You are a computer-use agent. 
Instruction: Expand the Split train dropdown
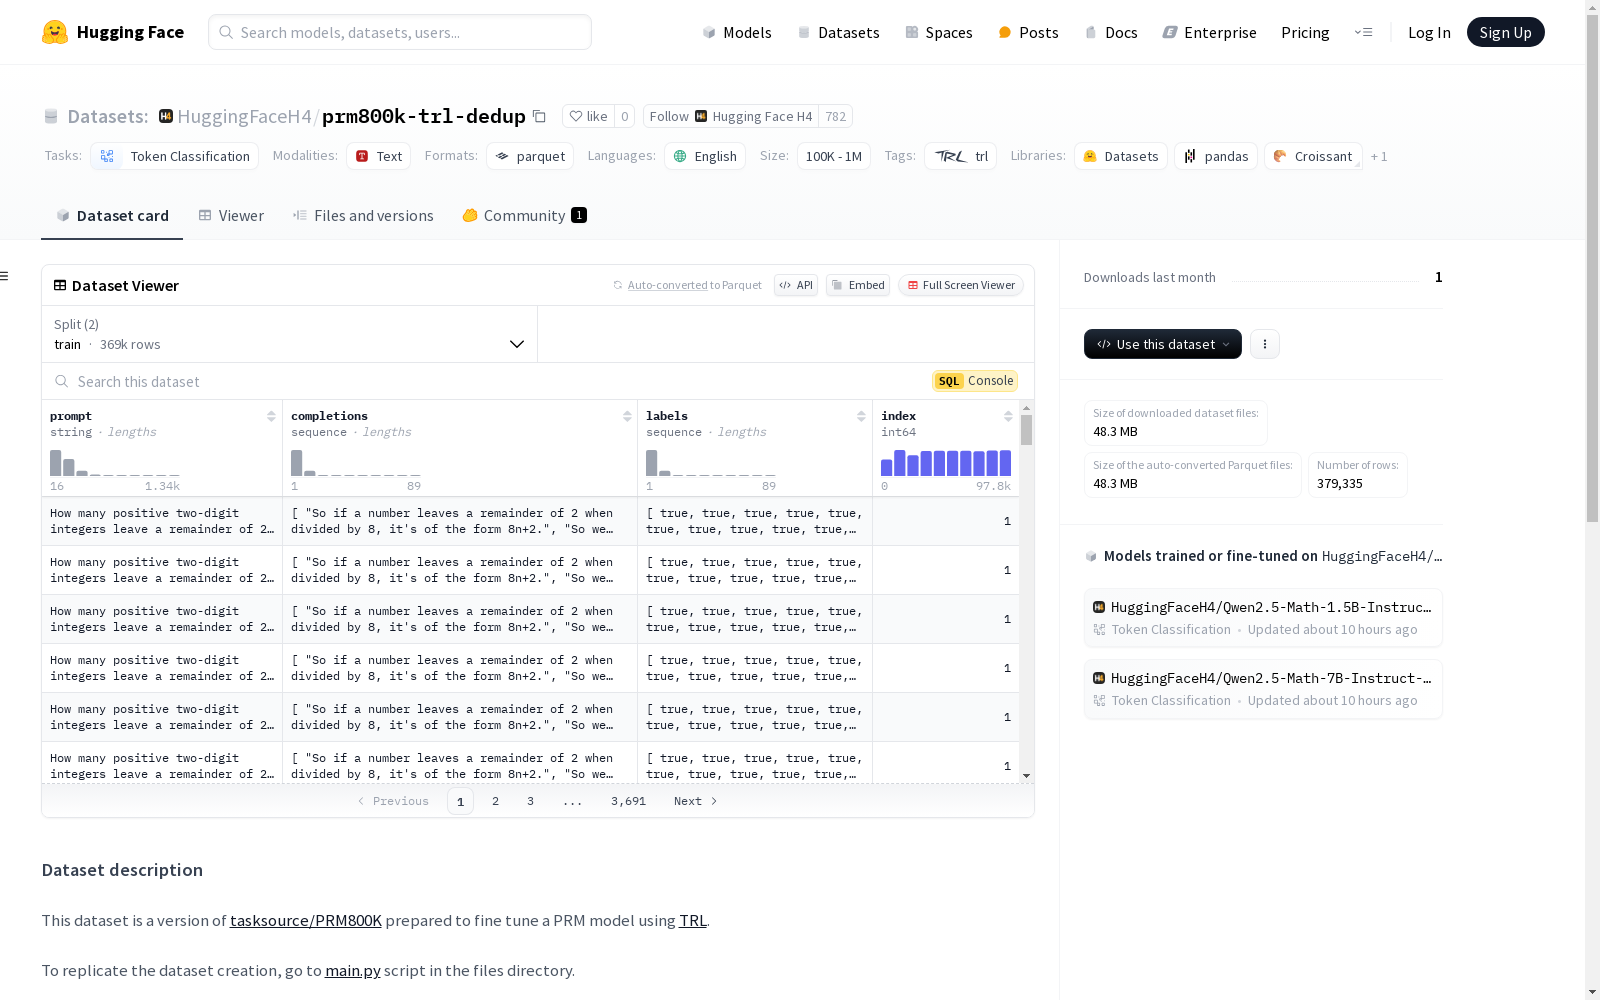(290, 334)
